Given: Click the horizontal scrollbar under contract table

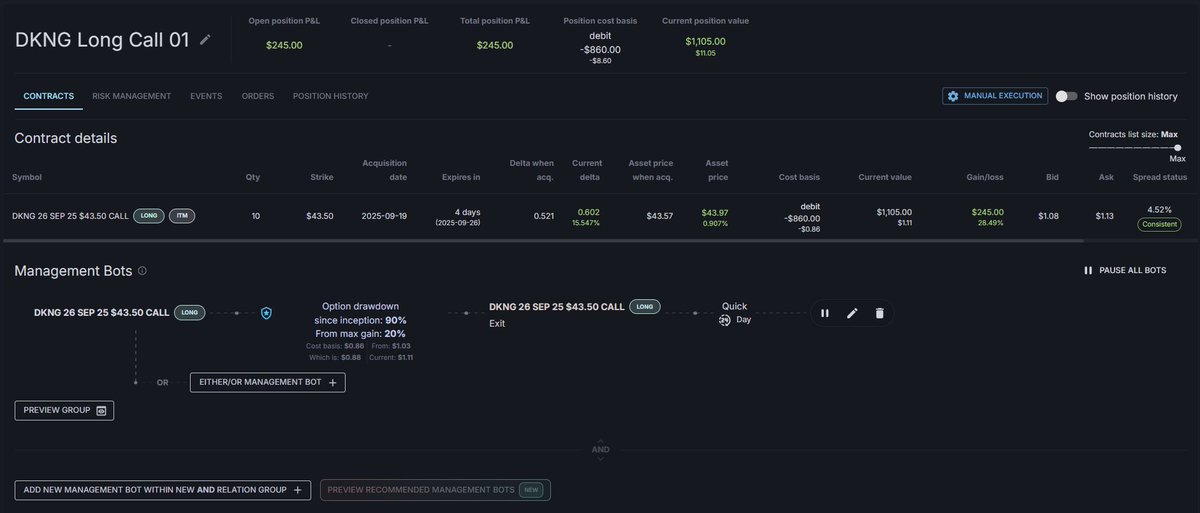Looking at the screenshot, I should click(543, 240).
